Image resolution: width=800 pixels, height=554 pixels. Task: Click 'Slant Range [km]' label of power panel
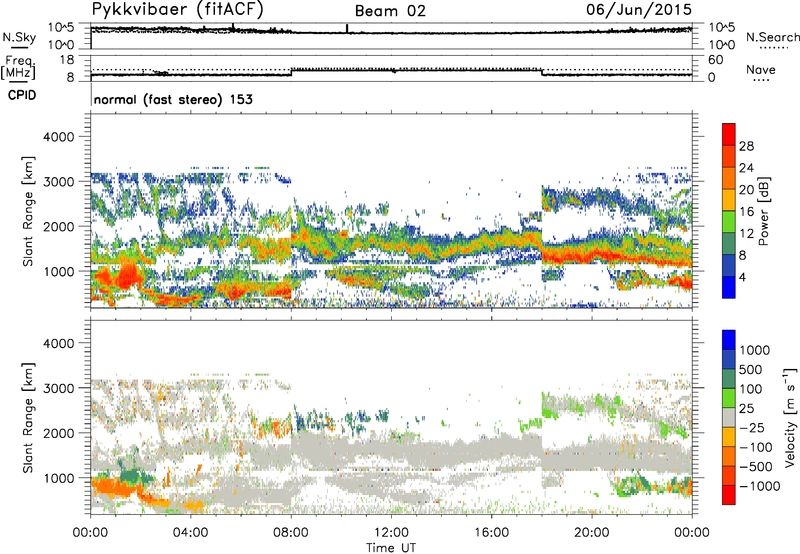pyautogui.click(x=28, y=211)
